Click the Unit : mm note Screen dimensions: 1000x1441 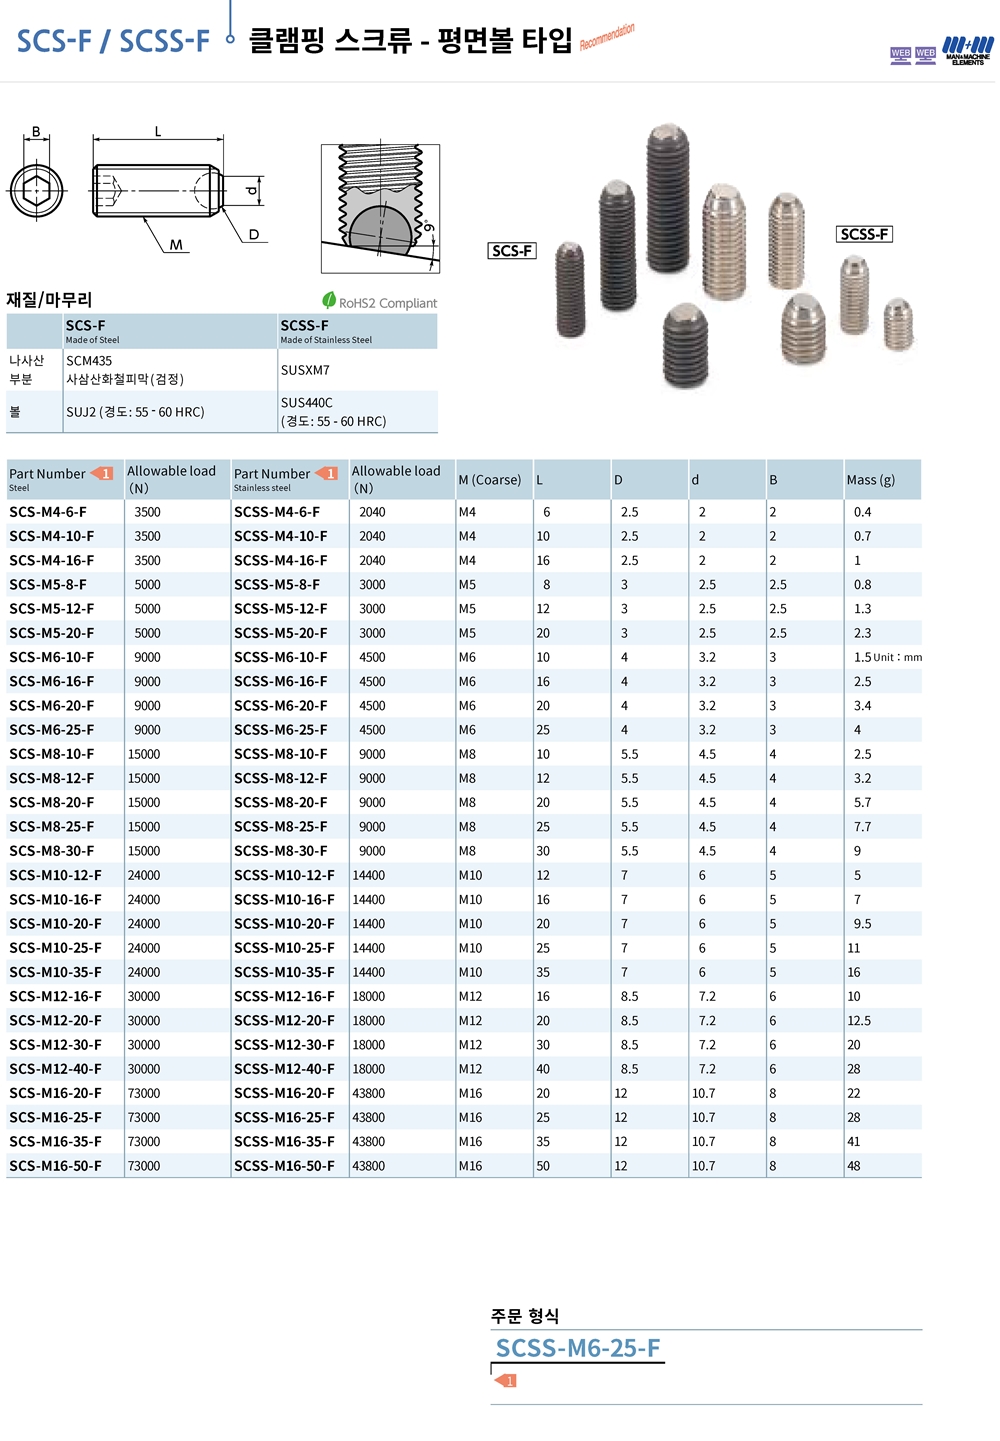[x=898, y=658]
